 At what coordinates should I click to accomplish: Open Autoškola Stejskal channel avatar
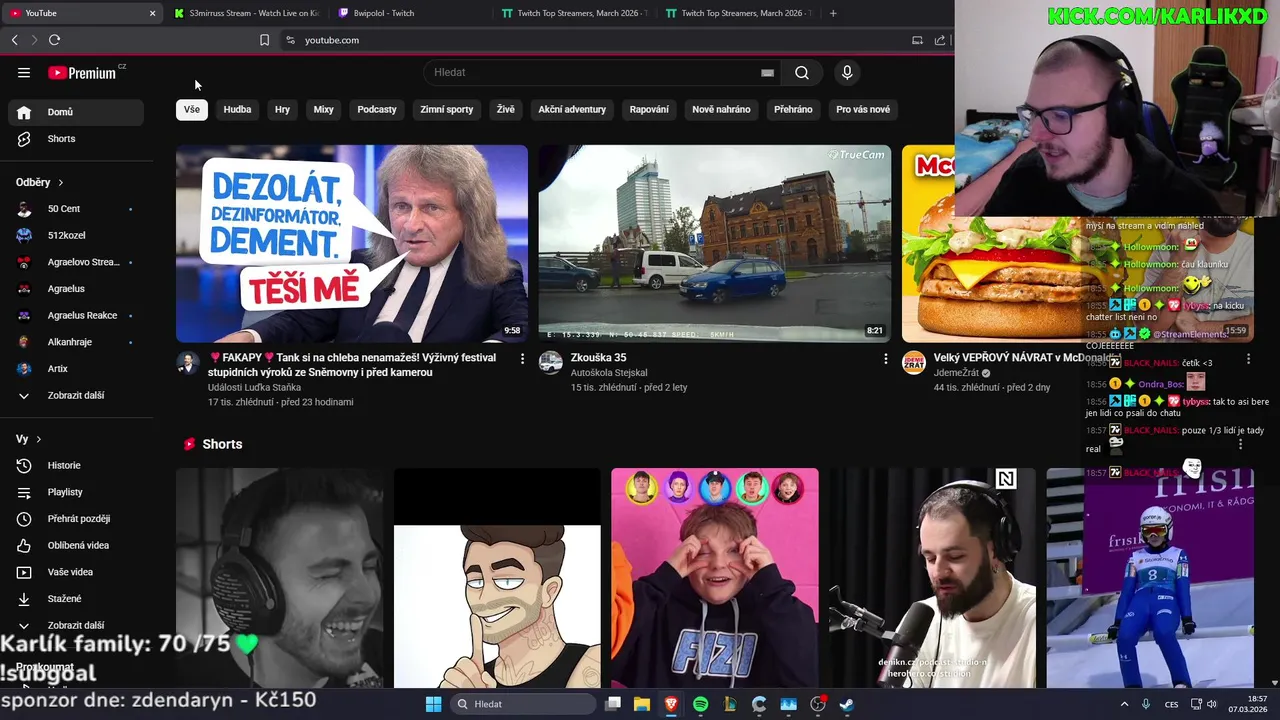coord(551,362)
